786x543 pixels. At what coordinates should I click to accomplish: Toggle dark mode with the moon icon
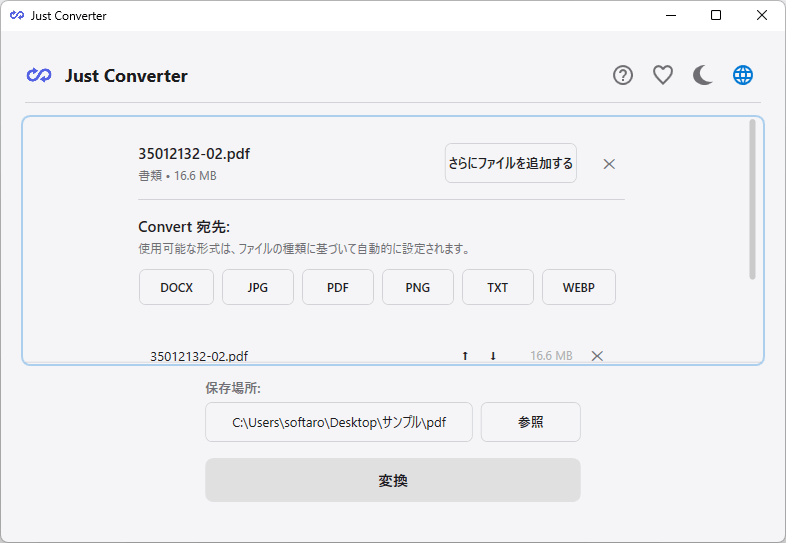click(x=703, y=75)
